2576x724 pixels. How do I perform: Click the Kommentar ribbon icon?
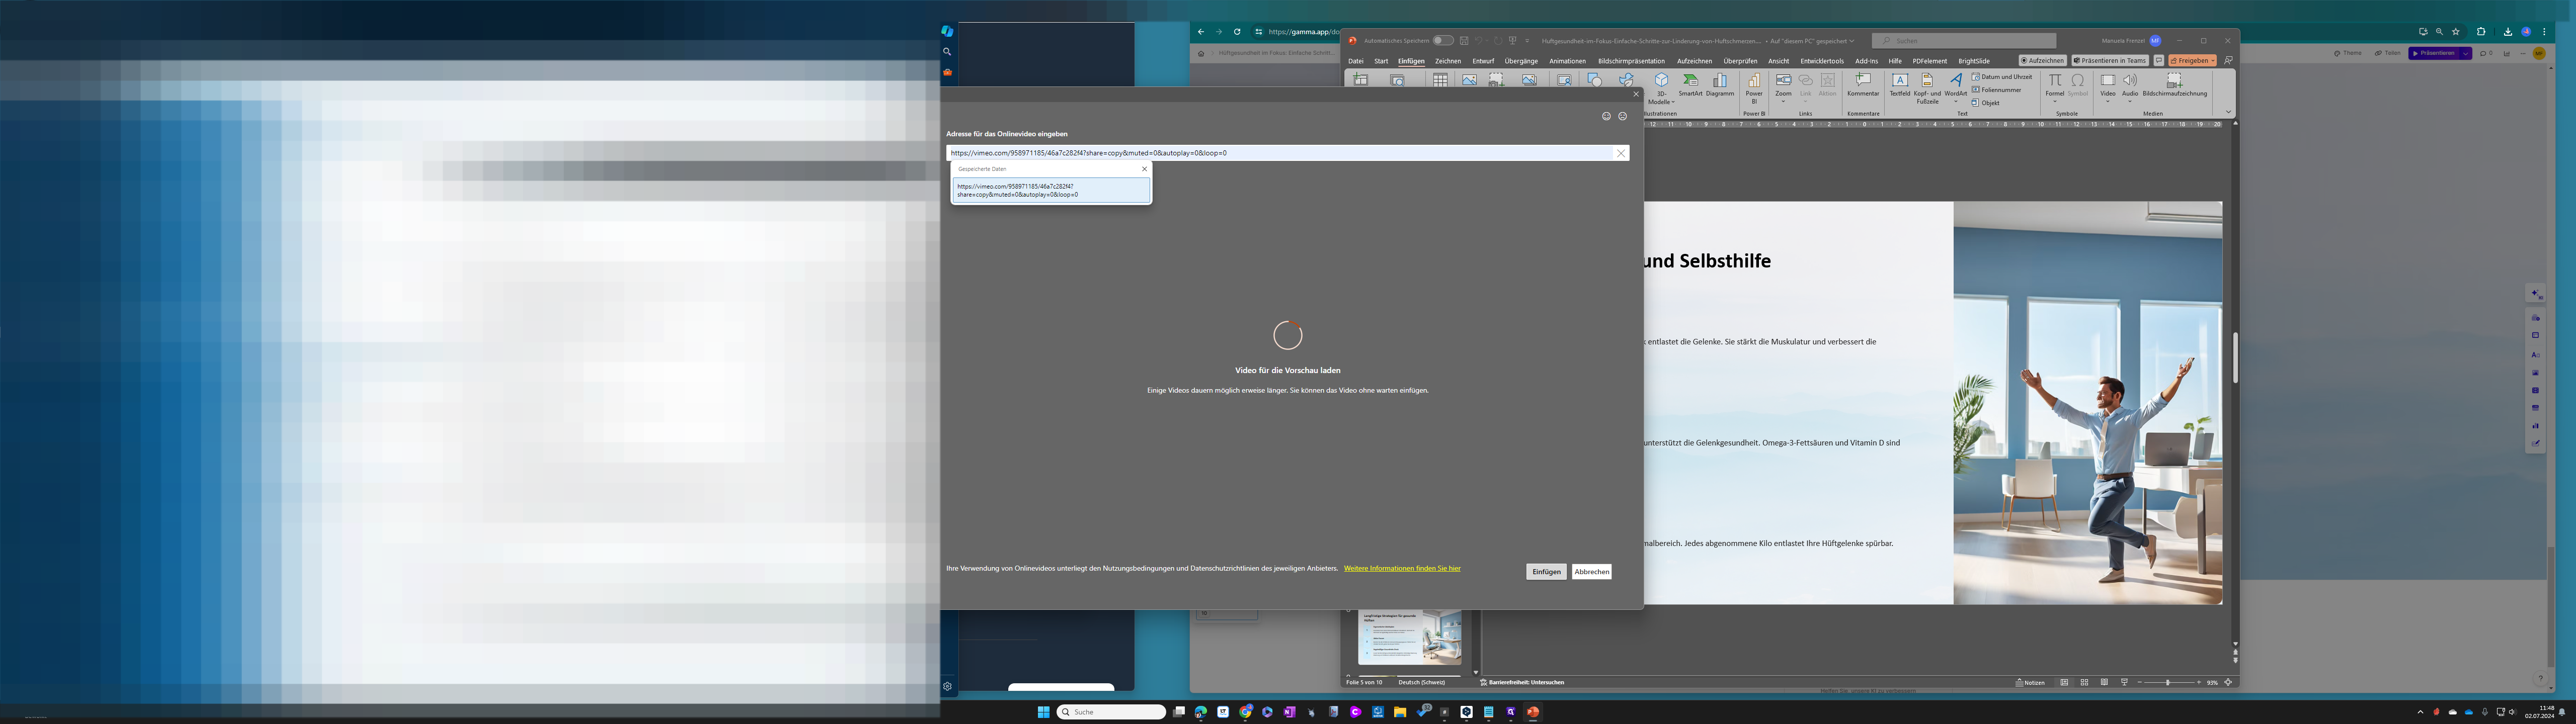point(1863,85)
